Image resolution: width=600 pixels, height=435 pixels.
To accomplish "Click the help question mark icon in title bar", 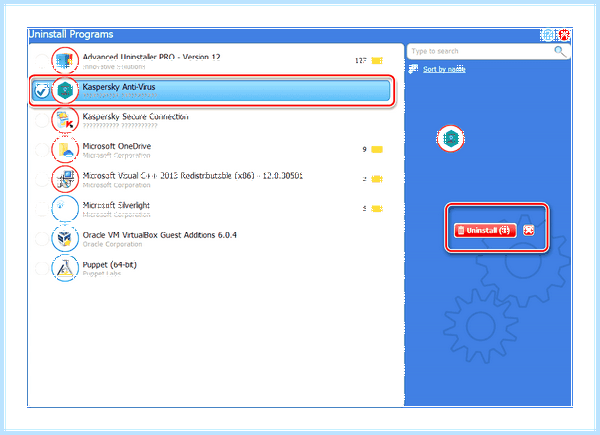I will point(548,35).
